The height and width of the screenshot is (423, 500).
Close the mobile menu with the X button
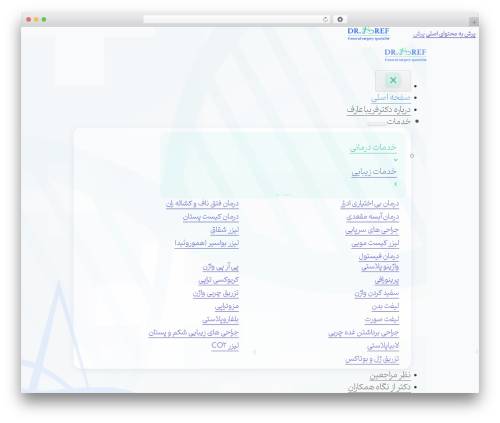click(x=393, y=80)
